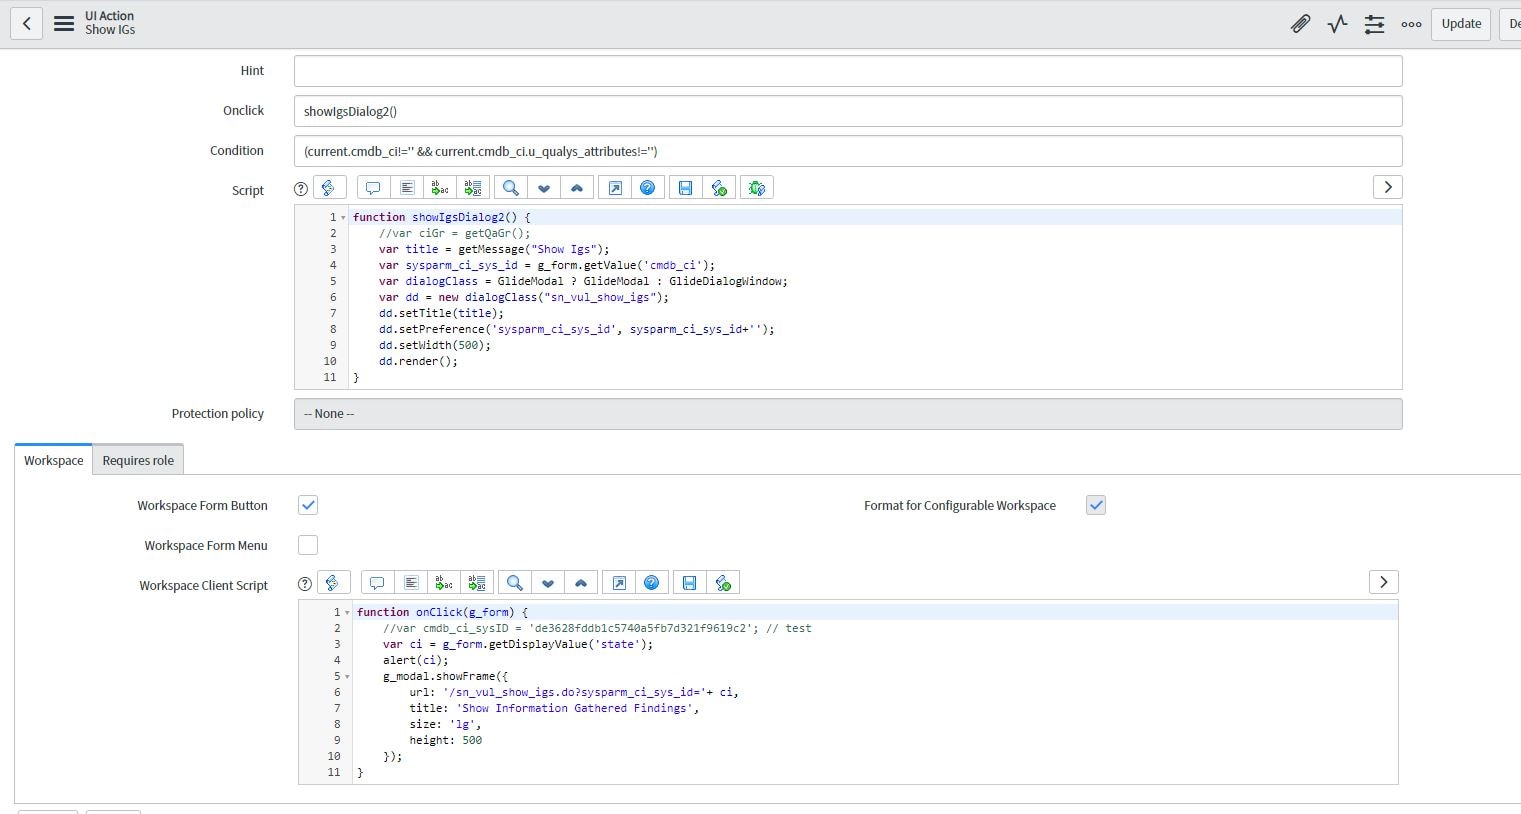
Task: Expand the Script field with right chevron
Action: [1387, 187]
